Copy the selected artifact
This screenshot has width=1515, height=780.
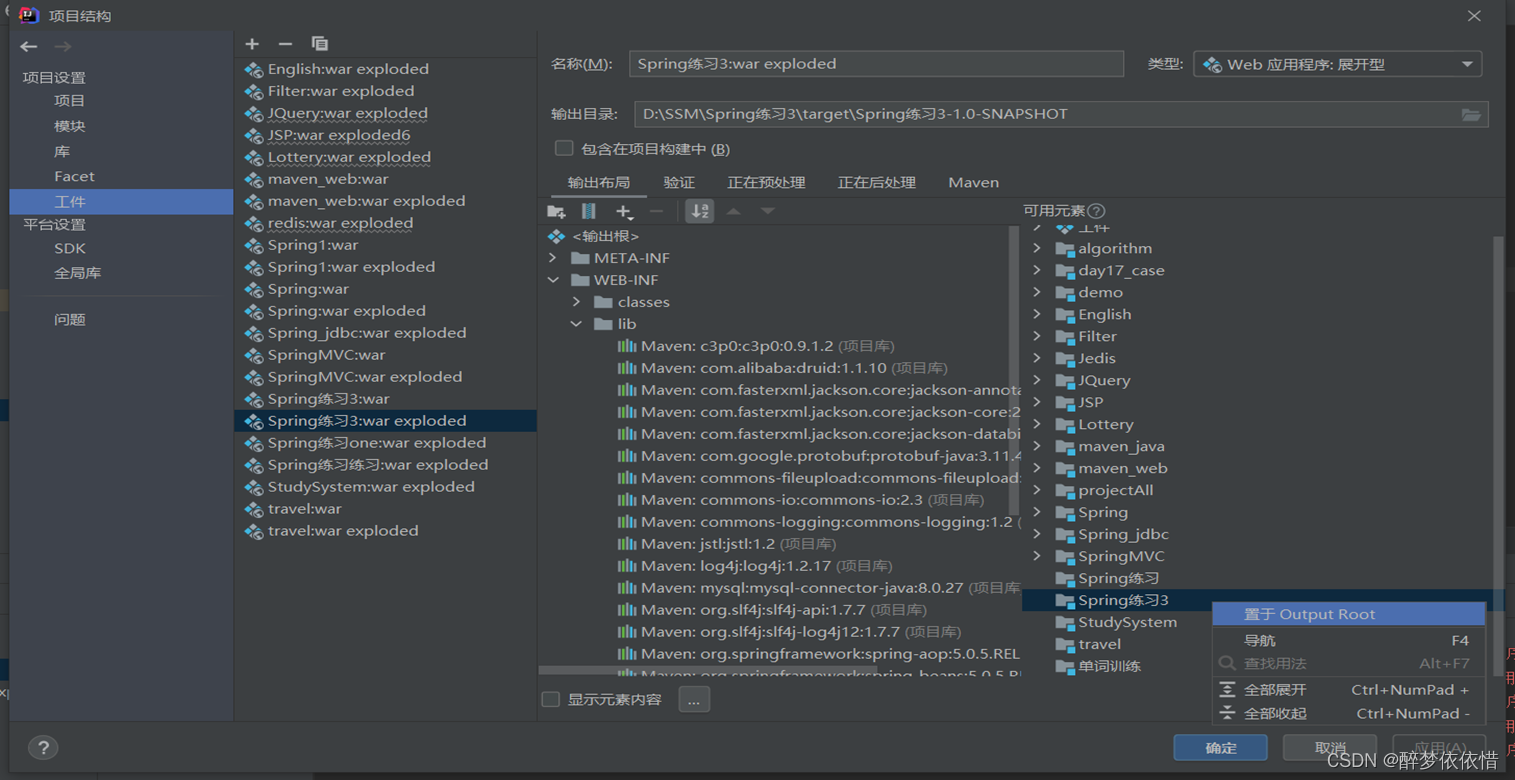tap(320, 44)
